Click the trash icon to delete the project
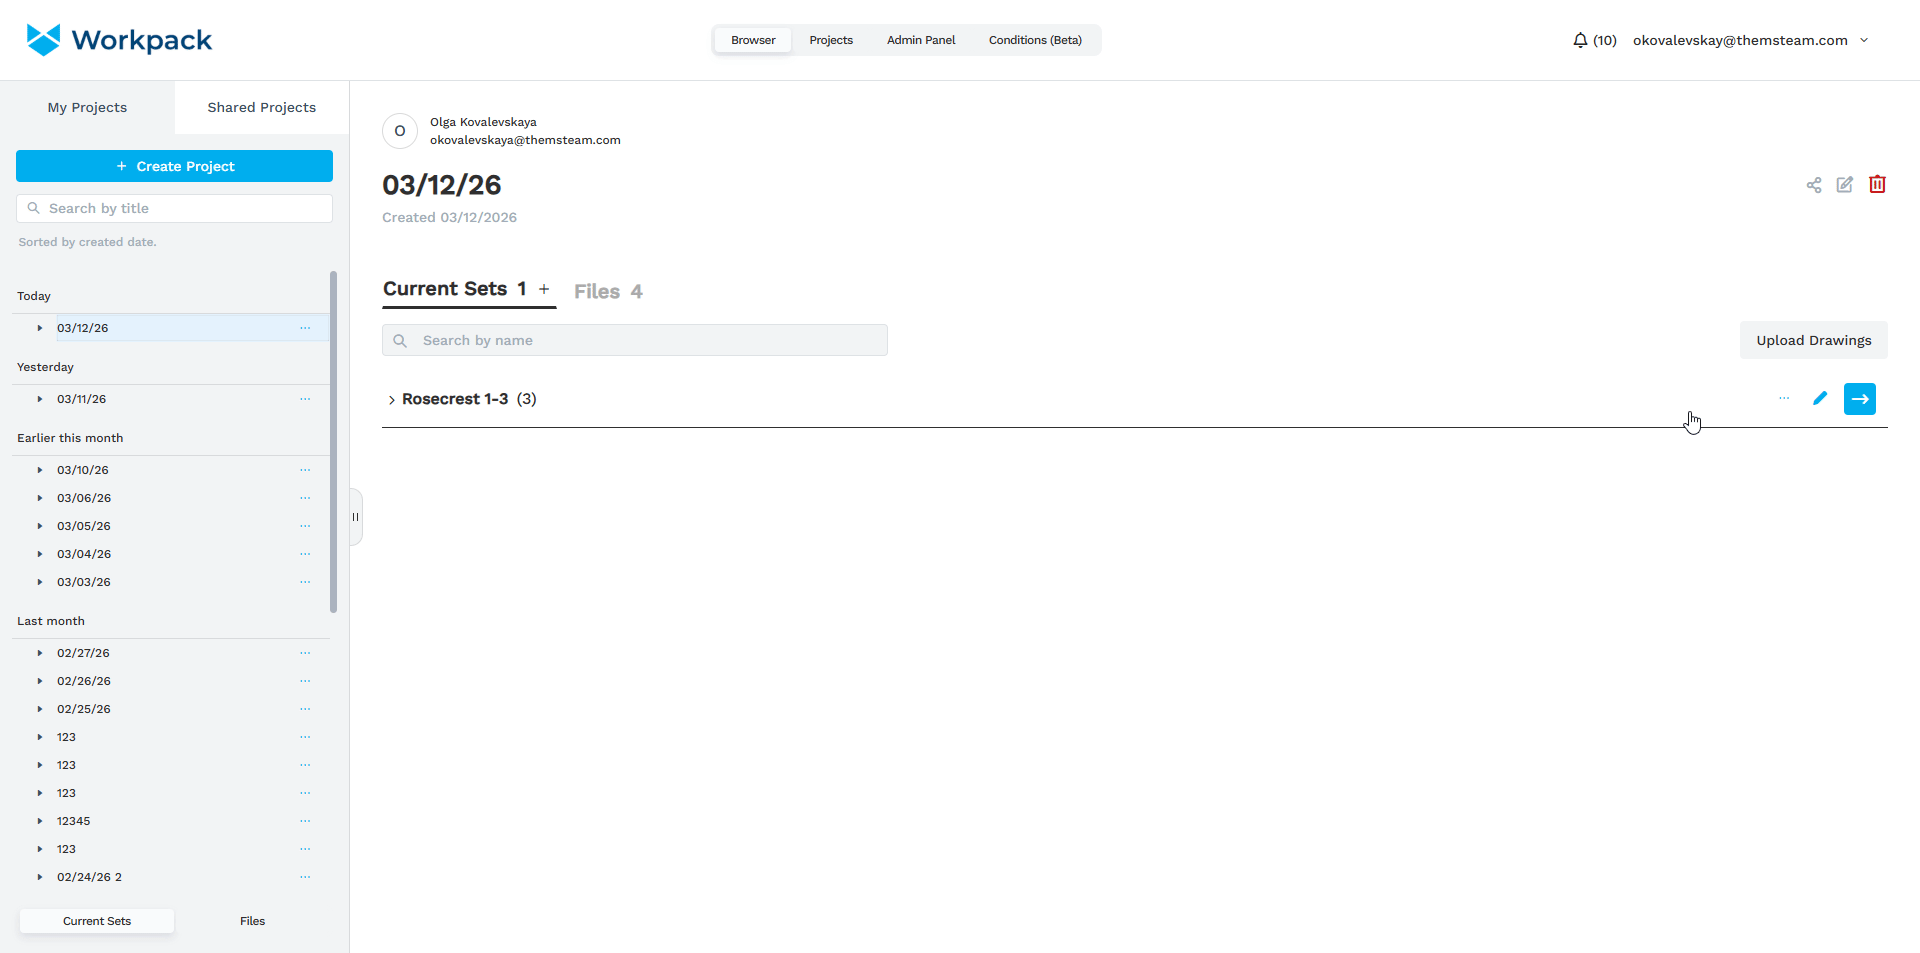This screenshot has height=953, width=1920. pyautogui.click(x=1877, y=185)
